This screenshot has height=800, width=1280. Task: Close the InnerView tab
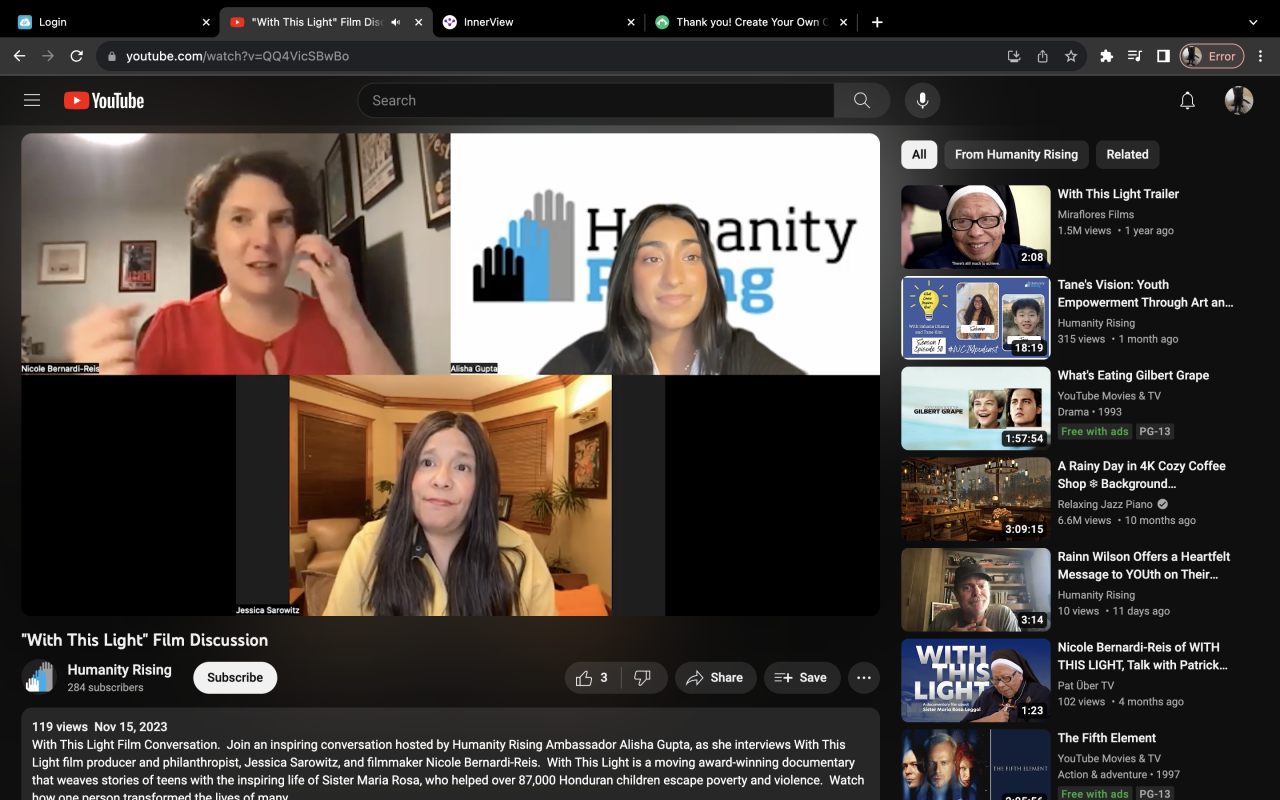(x=631, y=22)
